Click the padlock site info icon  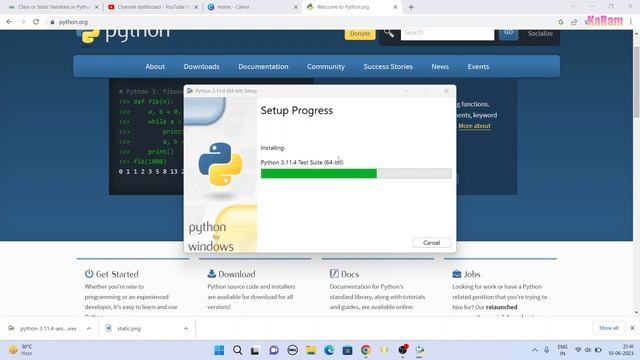coord(52,22)
